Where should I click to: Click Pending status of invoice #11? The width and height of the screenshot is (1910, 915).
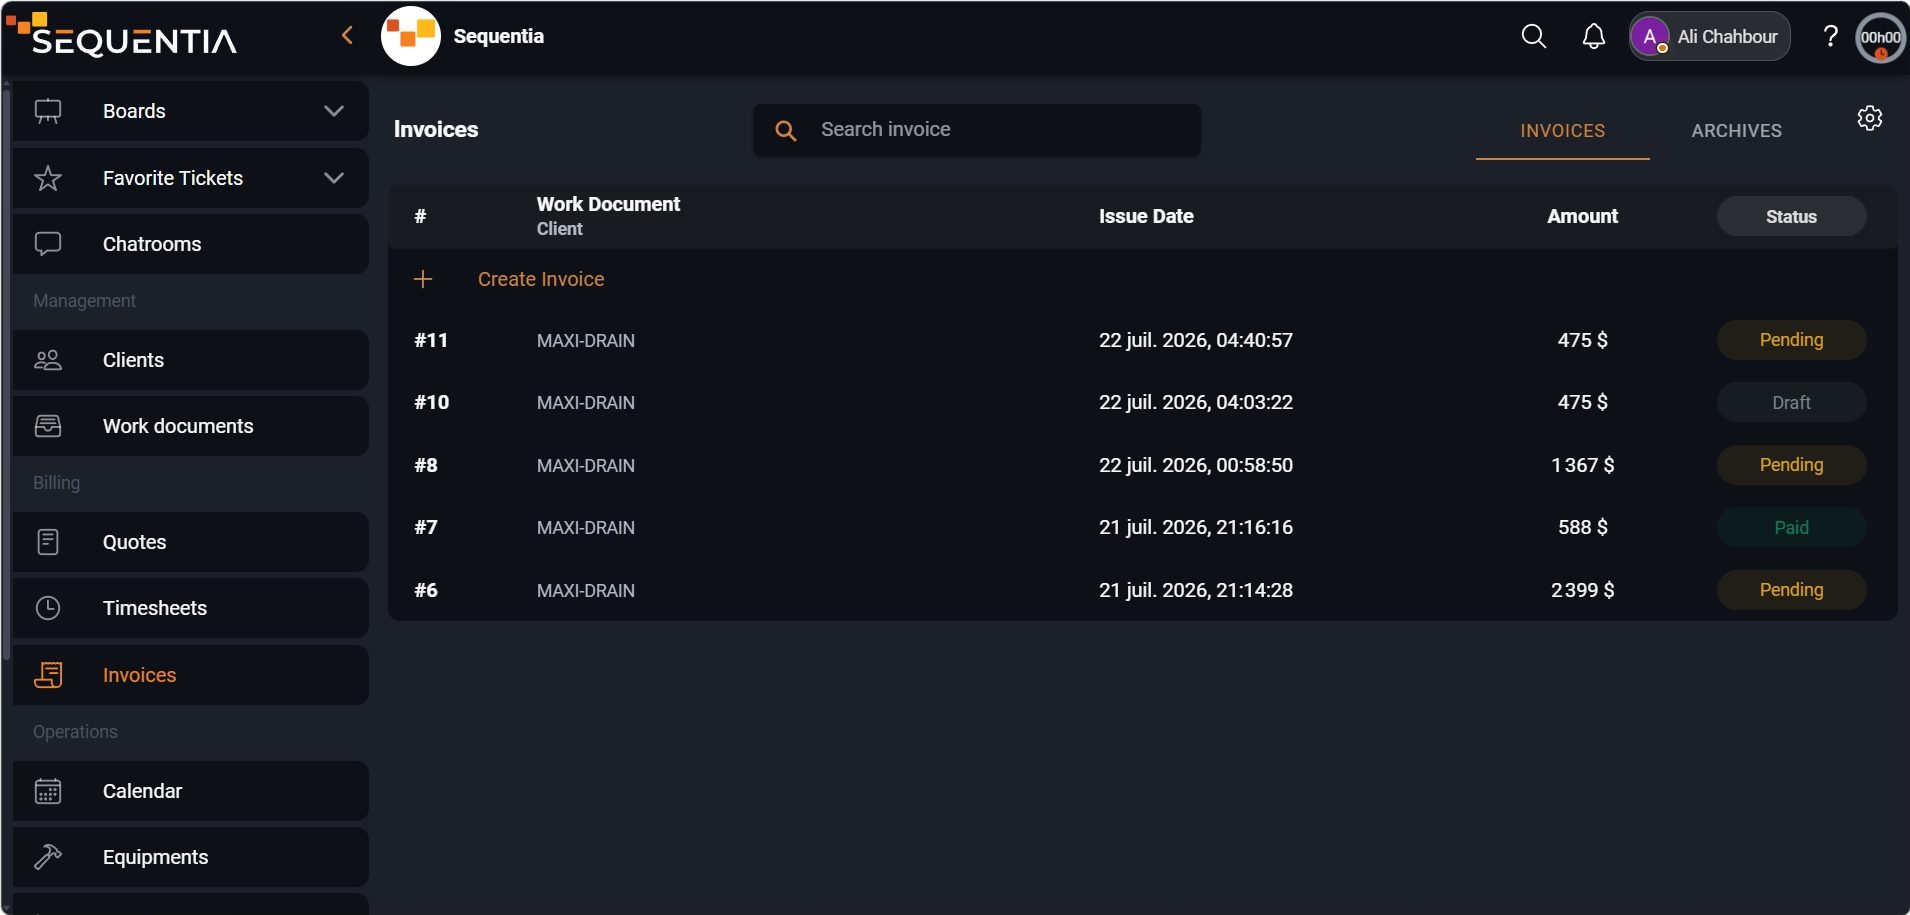(1791, 340)
